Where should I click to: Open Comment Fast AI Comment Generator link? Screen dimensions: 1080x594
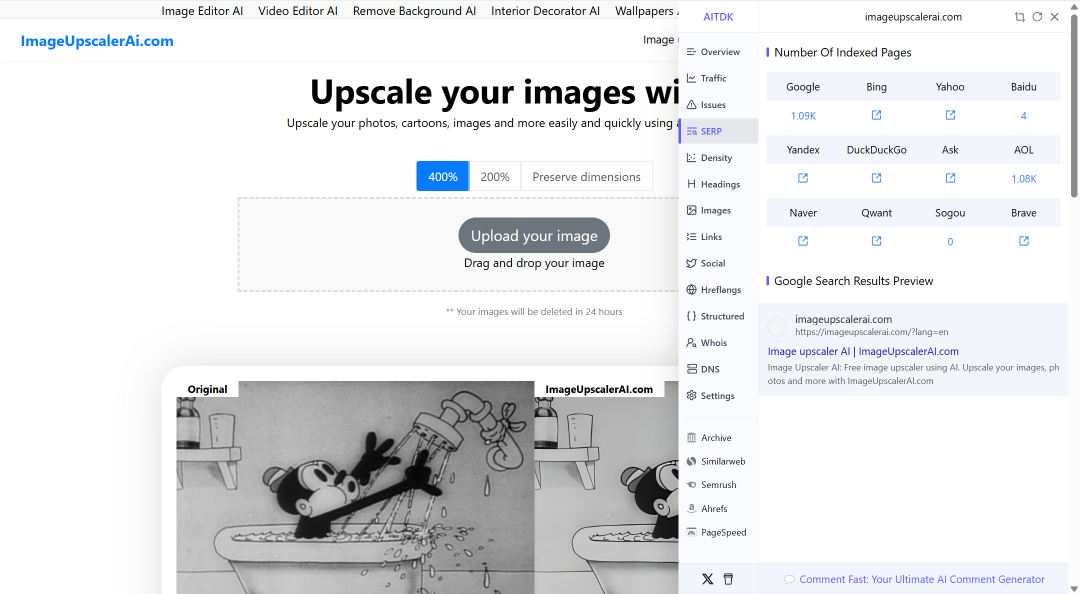click(x=922, y=579)
